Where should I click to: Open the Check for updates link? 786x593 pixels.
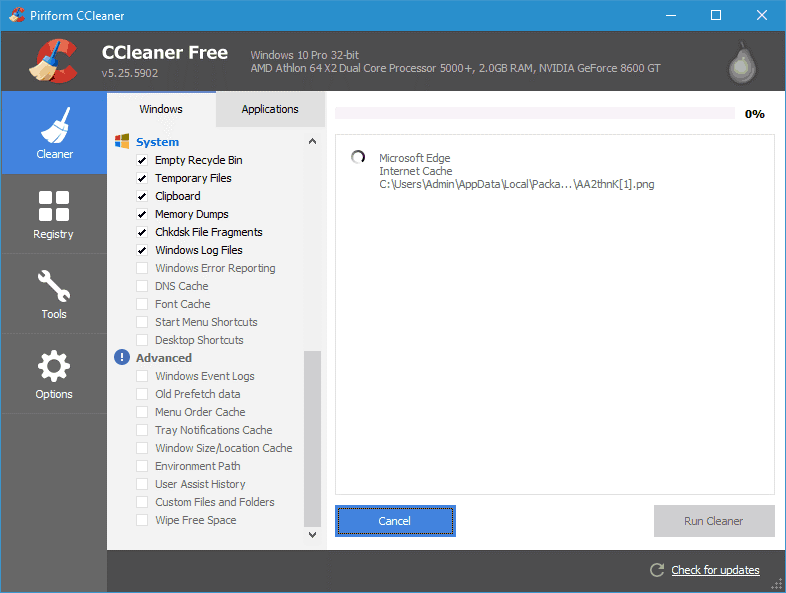point(715,570)
